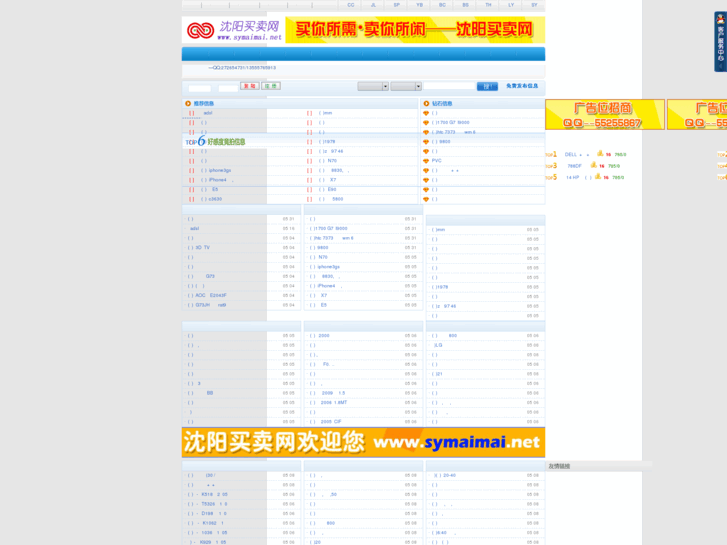
Task: Open the K518 2.05 listing
Action: point(208,494)
